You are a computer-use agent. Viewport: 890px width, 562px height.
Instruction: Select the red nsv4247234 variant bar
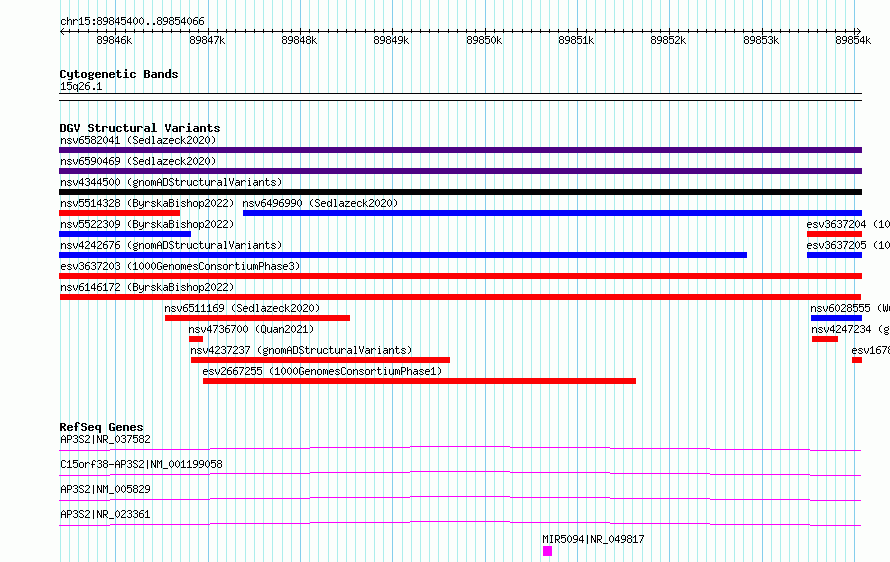(x=825, y=339)
